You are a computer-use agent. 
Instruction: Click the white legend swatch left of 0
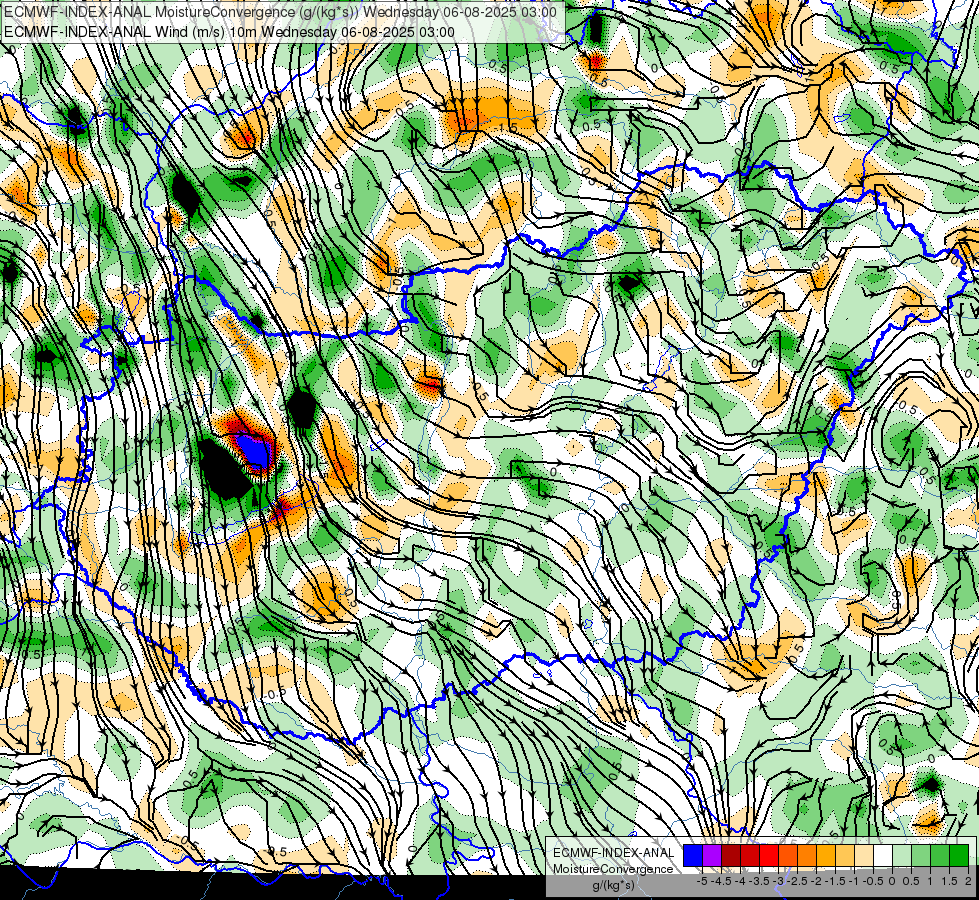tap(883, 855)
